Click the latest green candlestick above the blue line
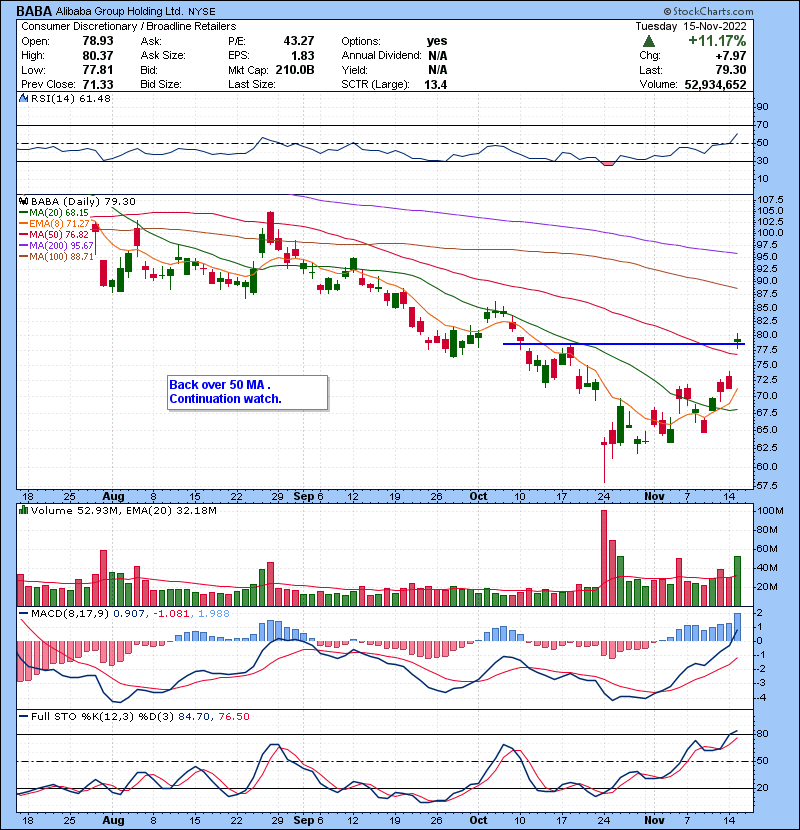The height and width of the screenshot is (830, 800). [x=738, y=340]
